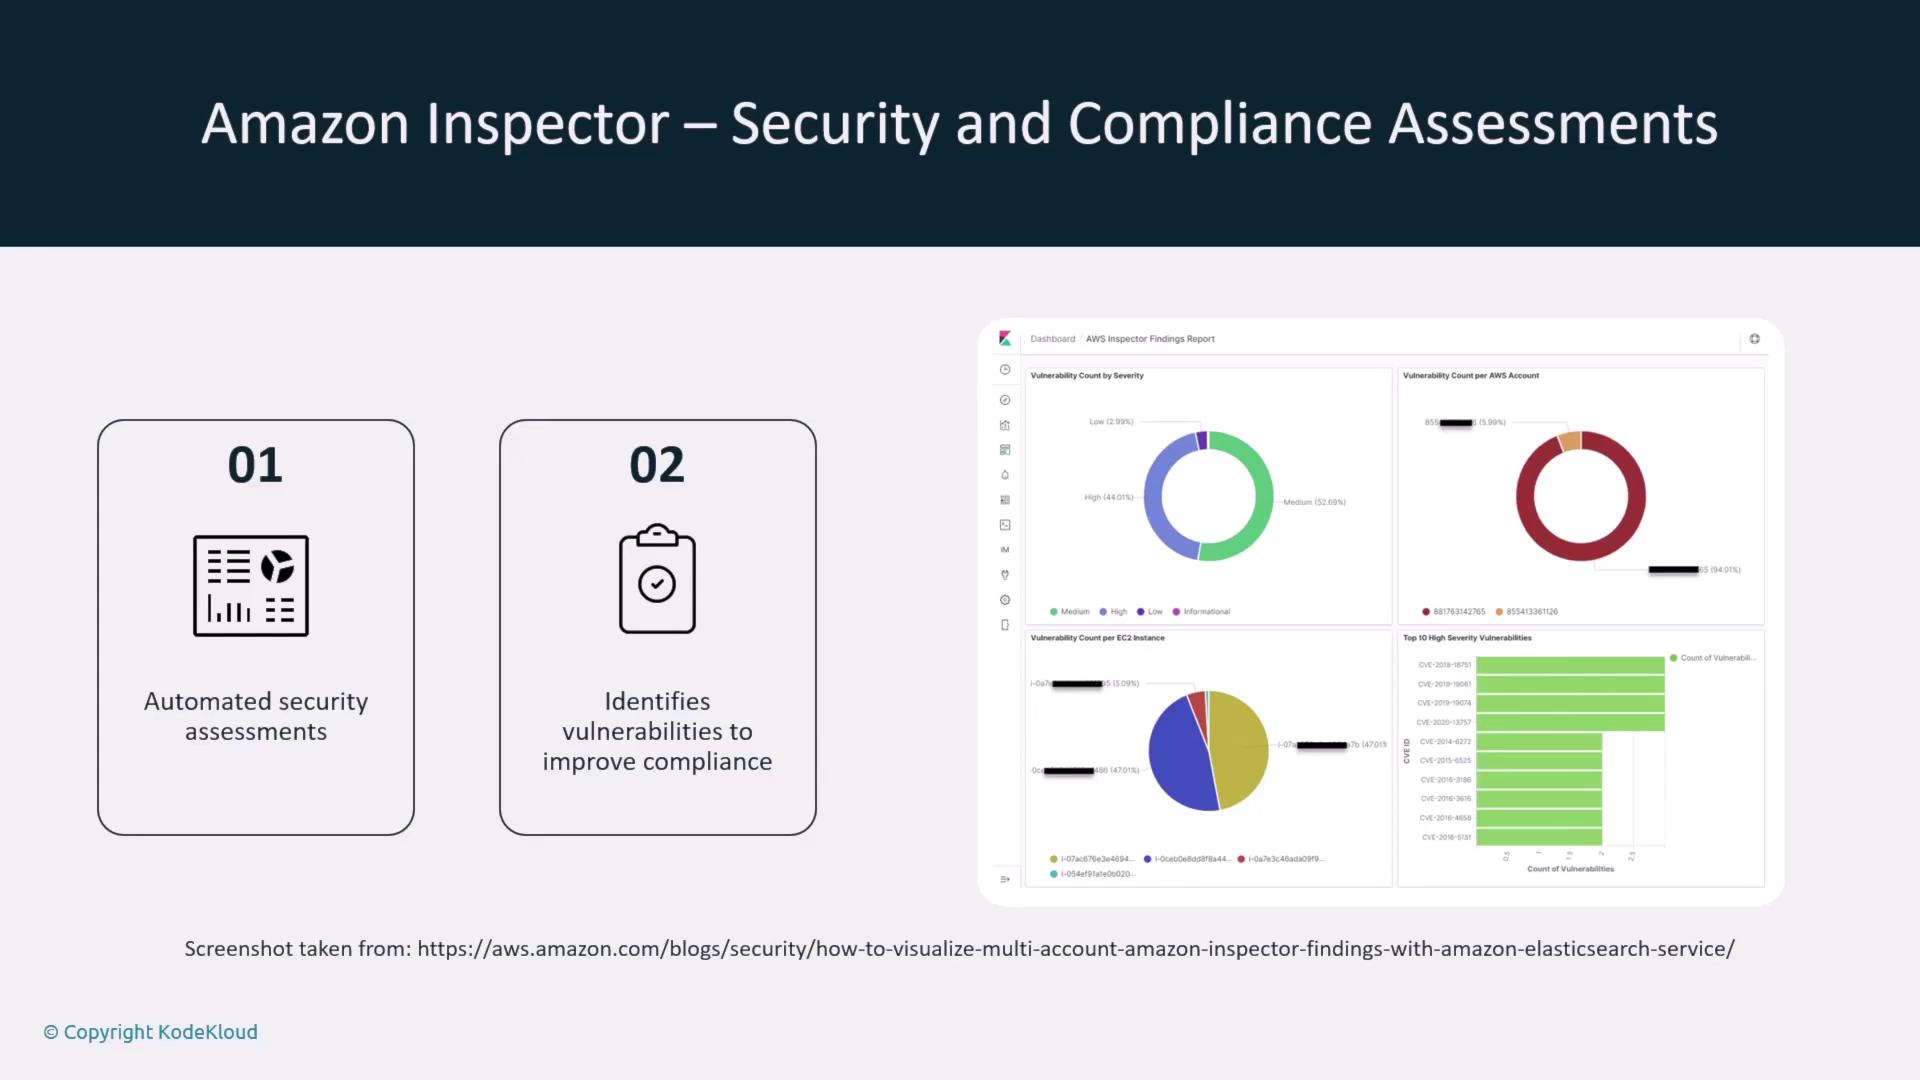The image size is (1920, 1080).
Task: Open the aws.amazon.com blog URL
Action: point(1075,949)
